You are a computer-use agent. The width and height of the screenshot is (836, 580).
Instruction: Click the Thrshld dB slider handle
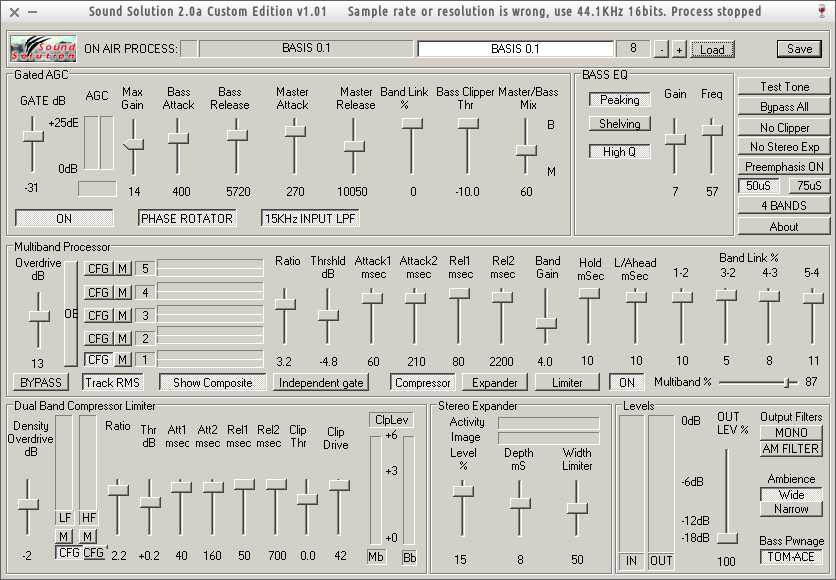point(328,315)
